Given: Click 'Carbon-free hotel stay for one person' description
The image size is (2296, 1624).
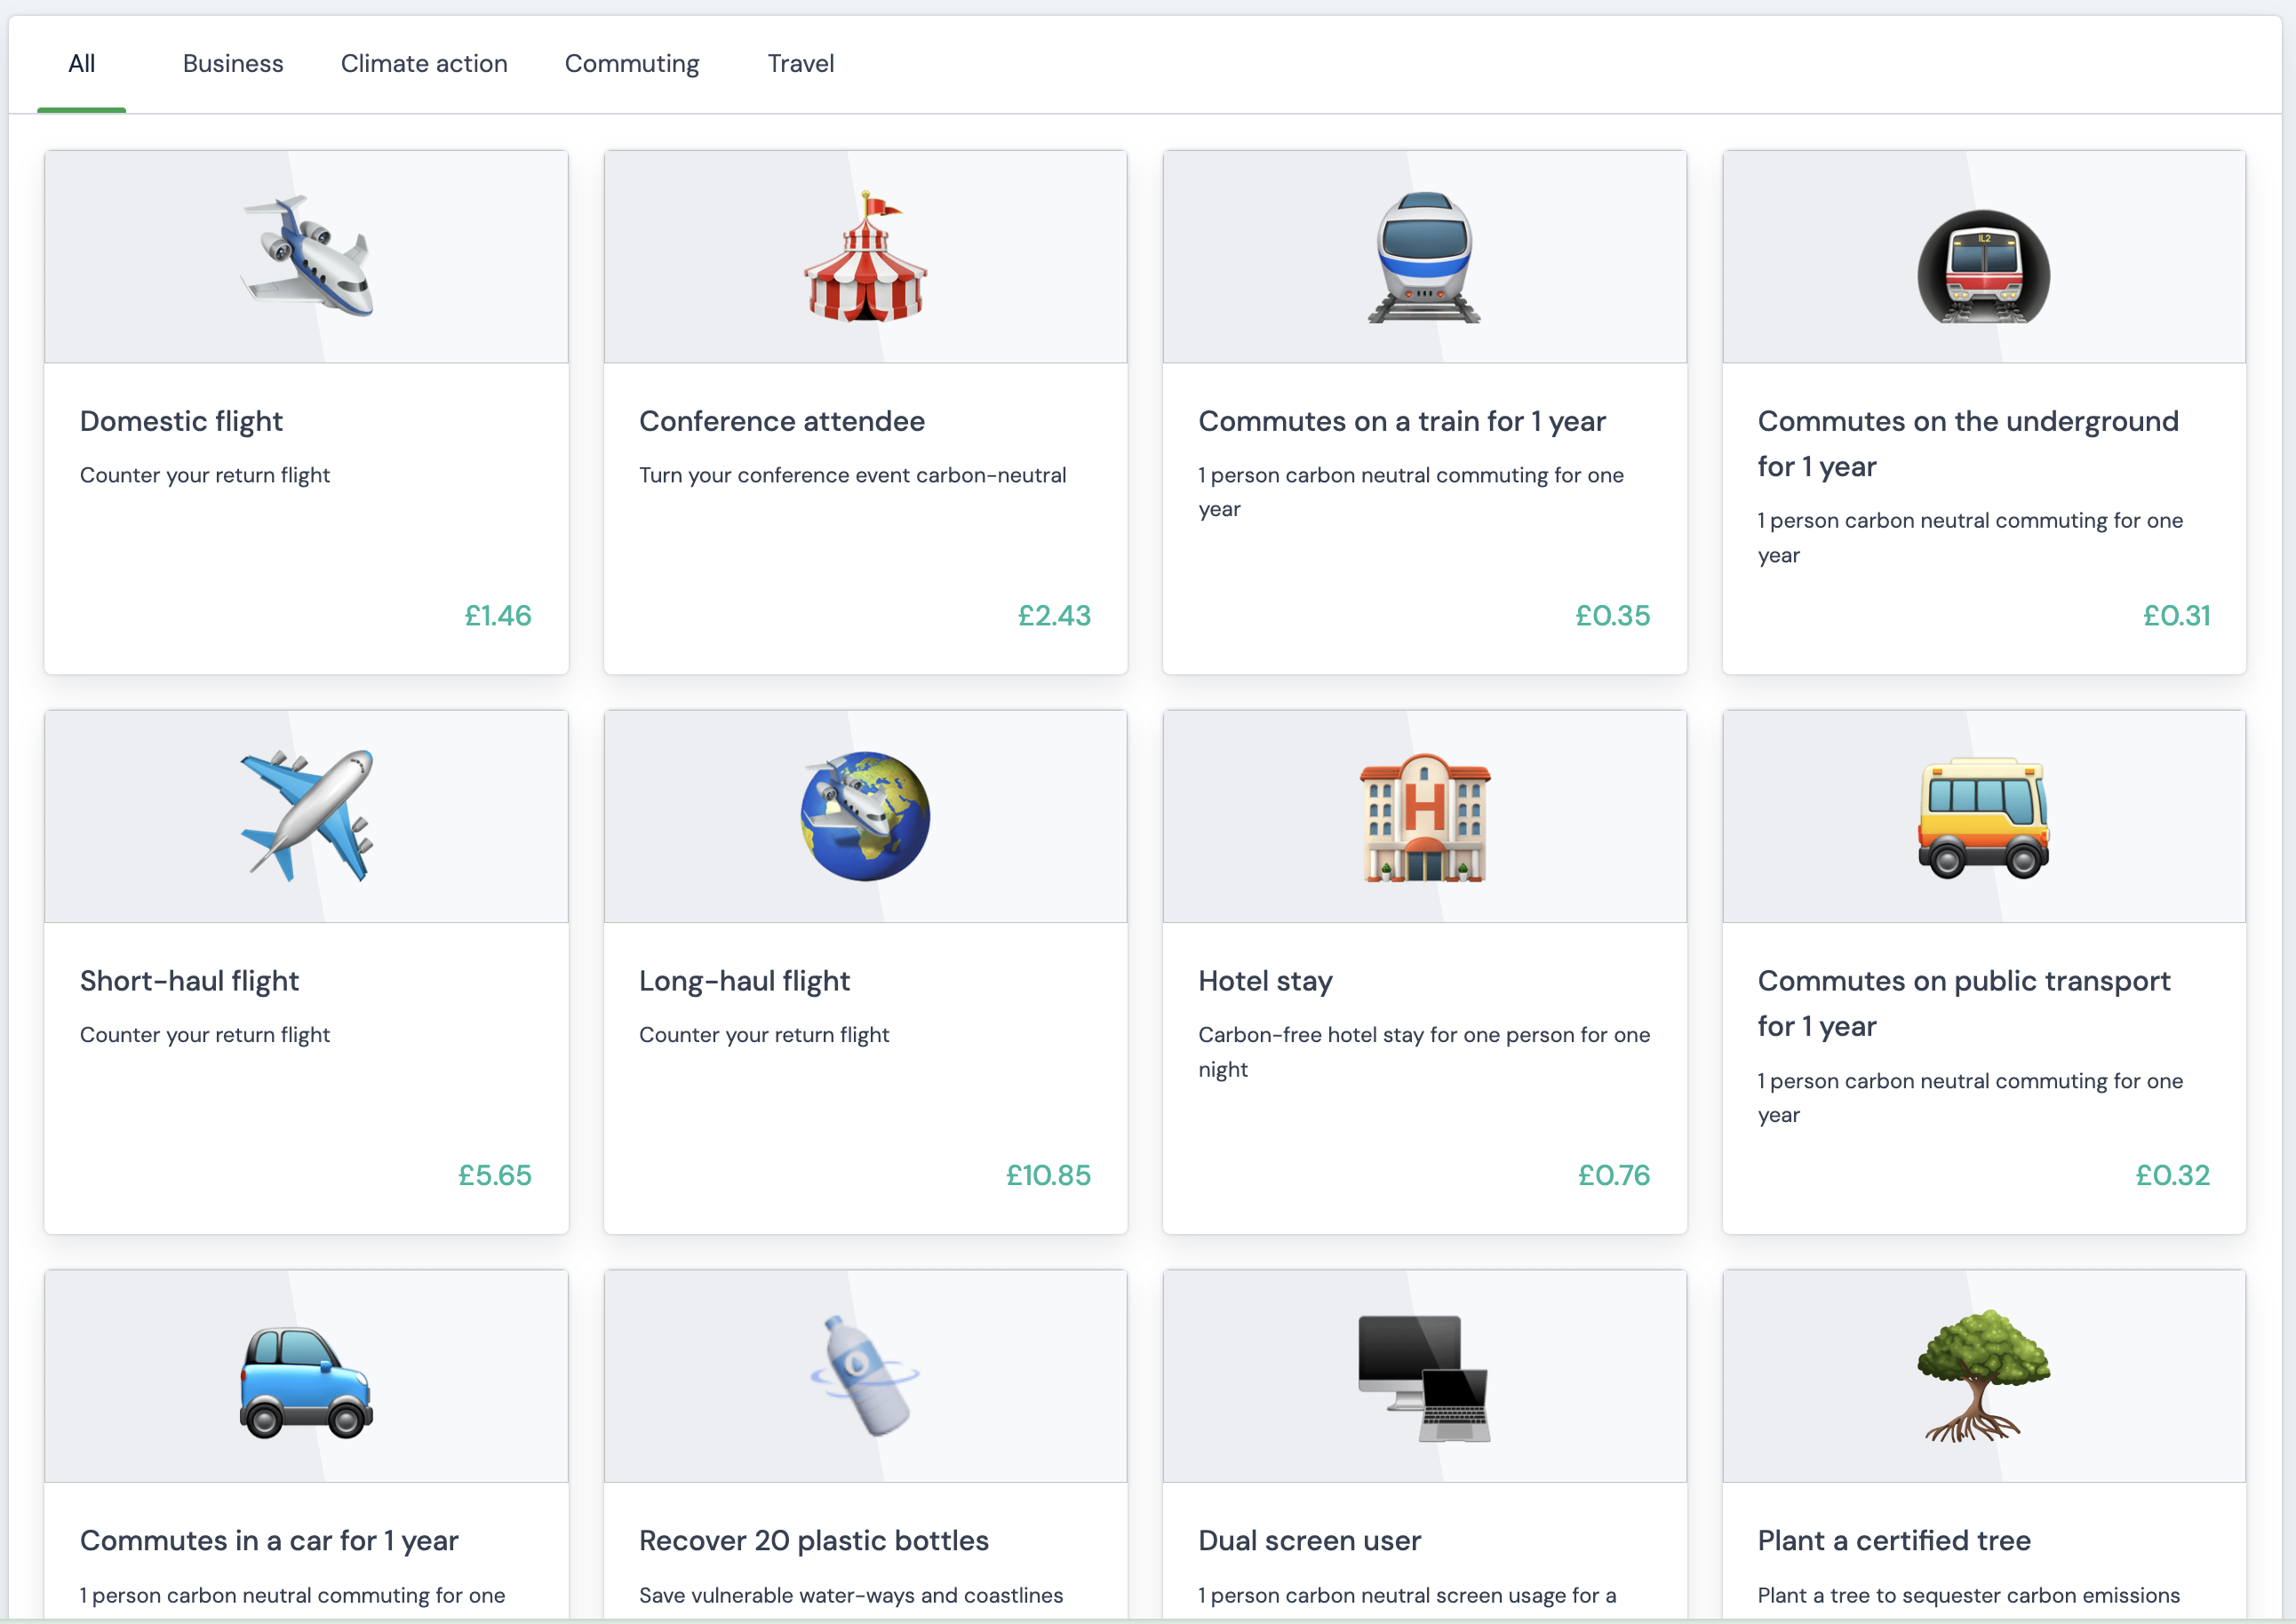Looking at the screenshot, I should click(1424, 1052).
